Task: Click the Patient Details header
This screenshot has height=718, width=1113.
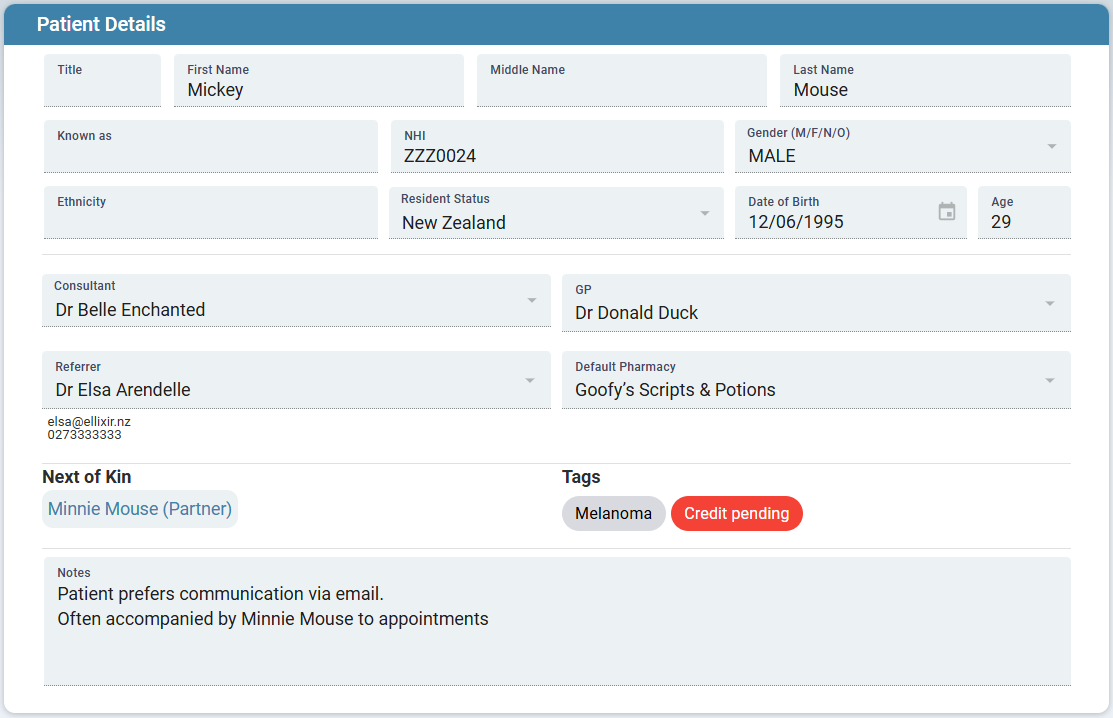Action: tap(101, 24)
